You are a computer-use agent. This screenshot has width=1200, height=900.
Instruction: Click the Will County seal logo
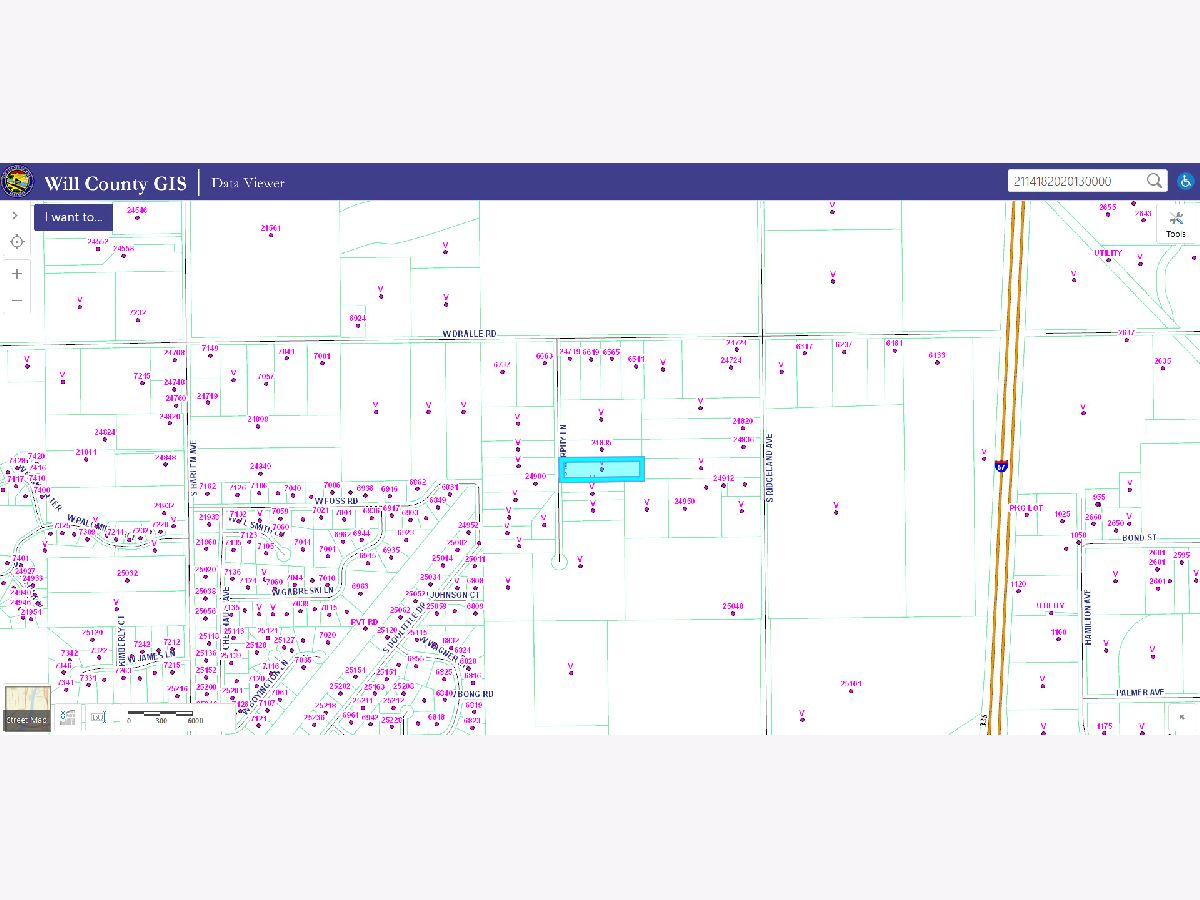click(18, 182)
